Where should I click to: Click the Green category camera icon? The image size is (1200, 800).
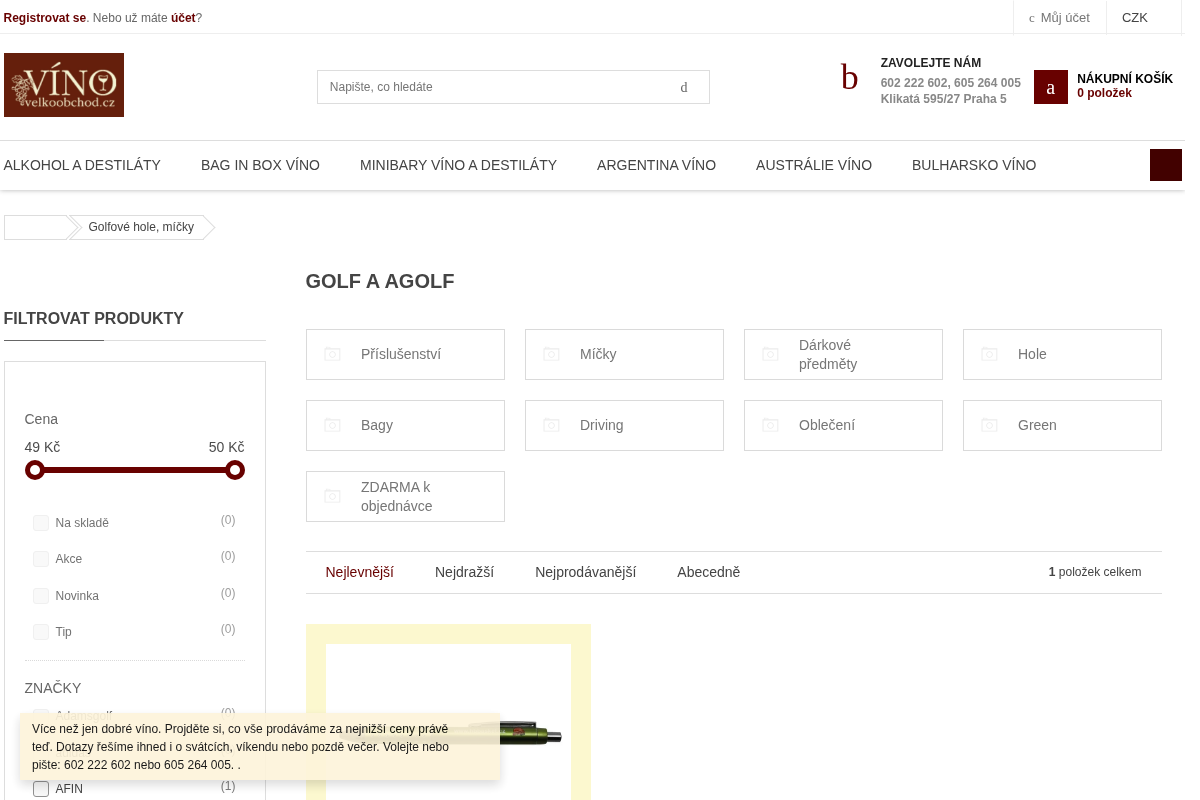coord(990,425)
